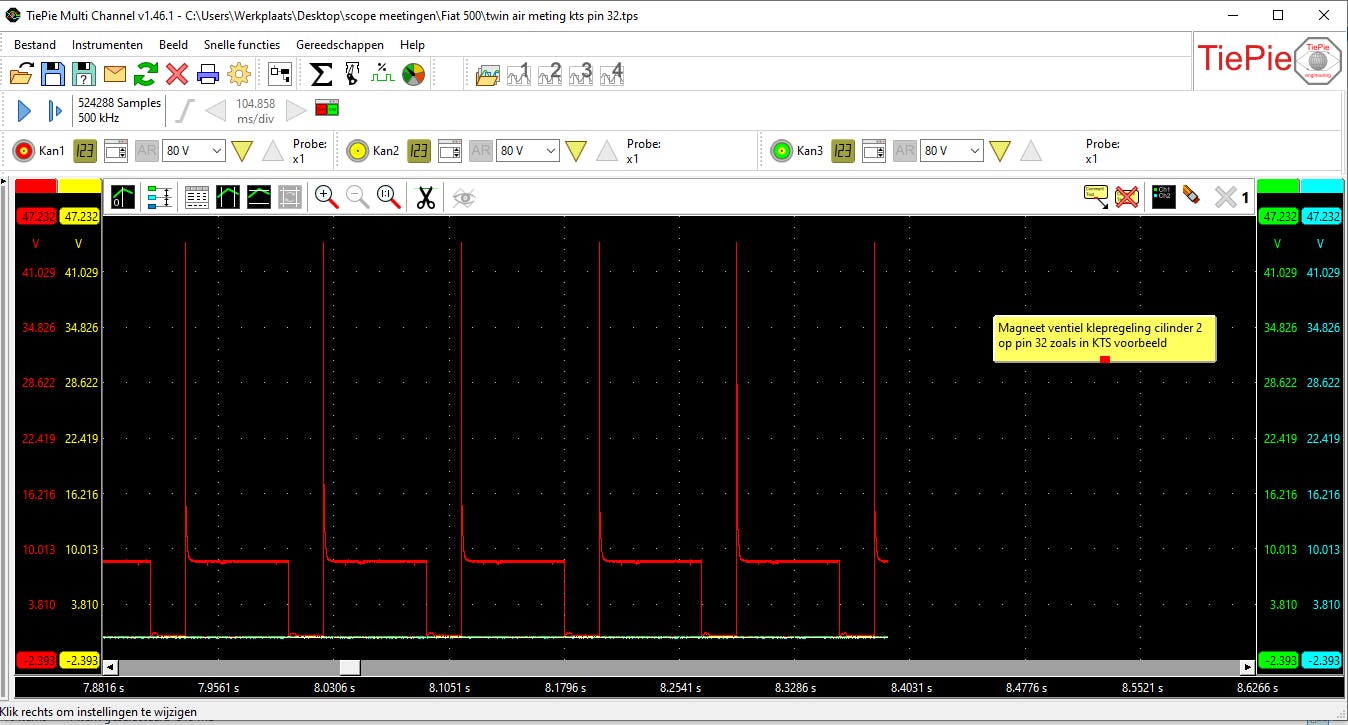This screenshot has height=725, width=1348.
Task: Click the envelope email icon
Action: [115, 74]
